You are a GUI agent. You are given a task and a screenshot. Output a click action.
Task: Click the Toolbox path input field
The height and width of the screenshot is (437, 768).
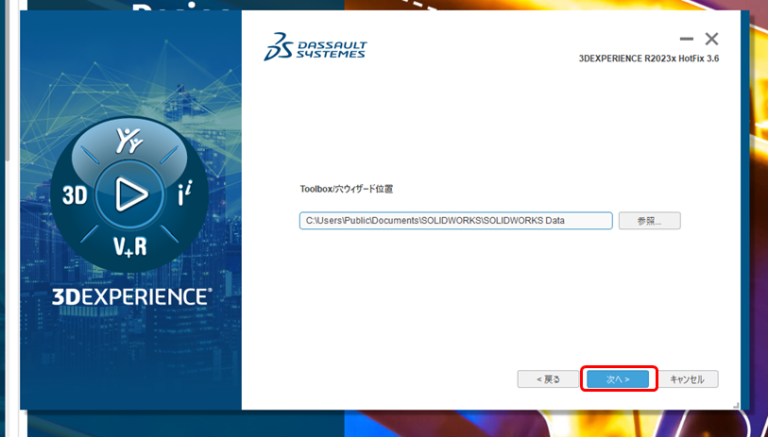(x=455, y=221)
